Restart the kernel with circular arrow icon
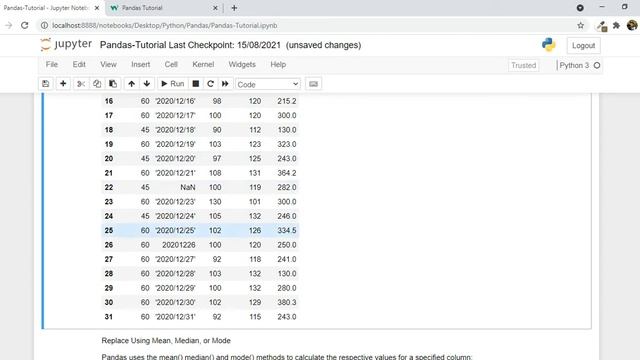The image size is (640, 360). pos(210,84)
